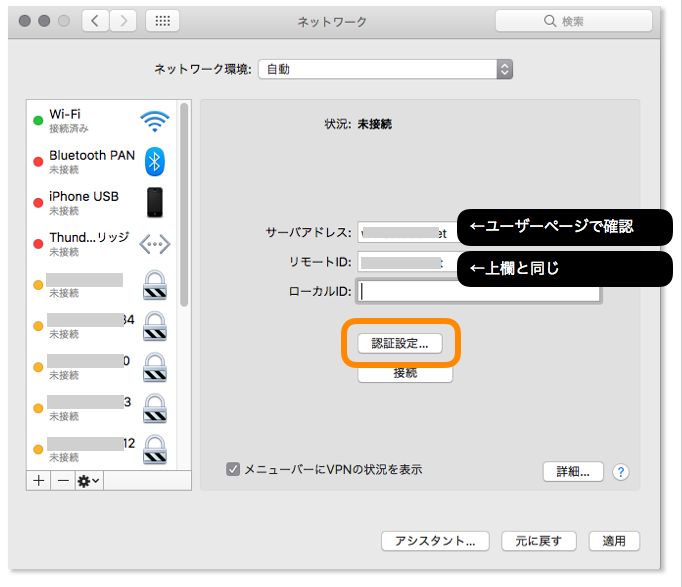Image resolution: width=682 pixels, height=587 pixels.
Task: Click the service list scrollbar
Action: tap(184, 204)
